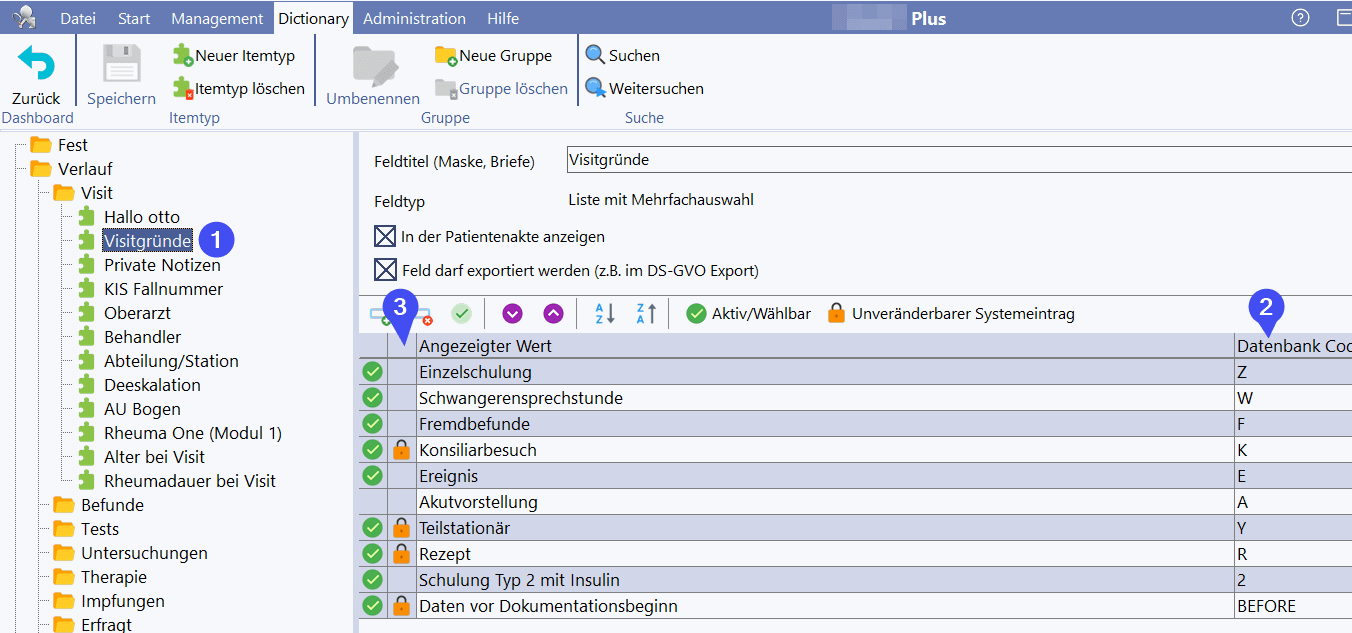Switch to the Management ribbon tab
Viewport: 1352px width, 633px height.
(217, 18)
